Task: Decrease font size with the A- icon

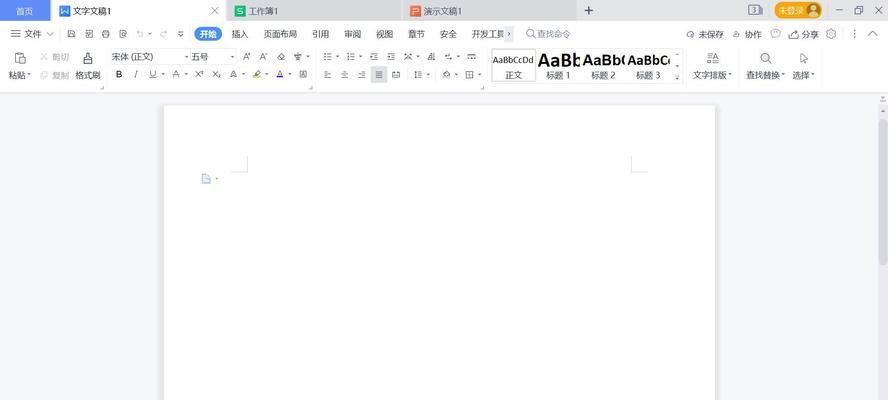Action: click(x=263, y=57)
